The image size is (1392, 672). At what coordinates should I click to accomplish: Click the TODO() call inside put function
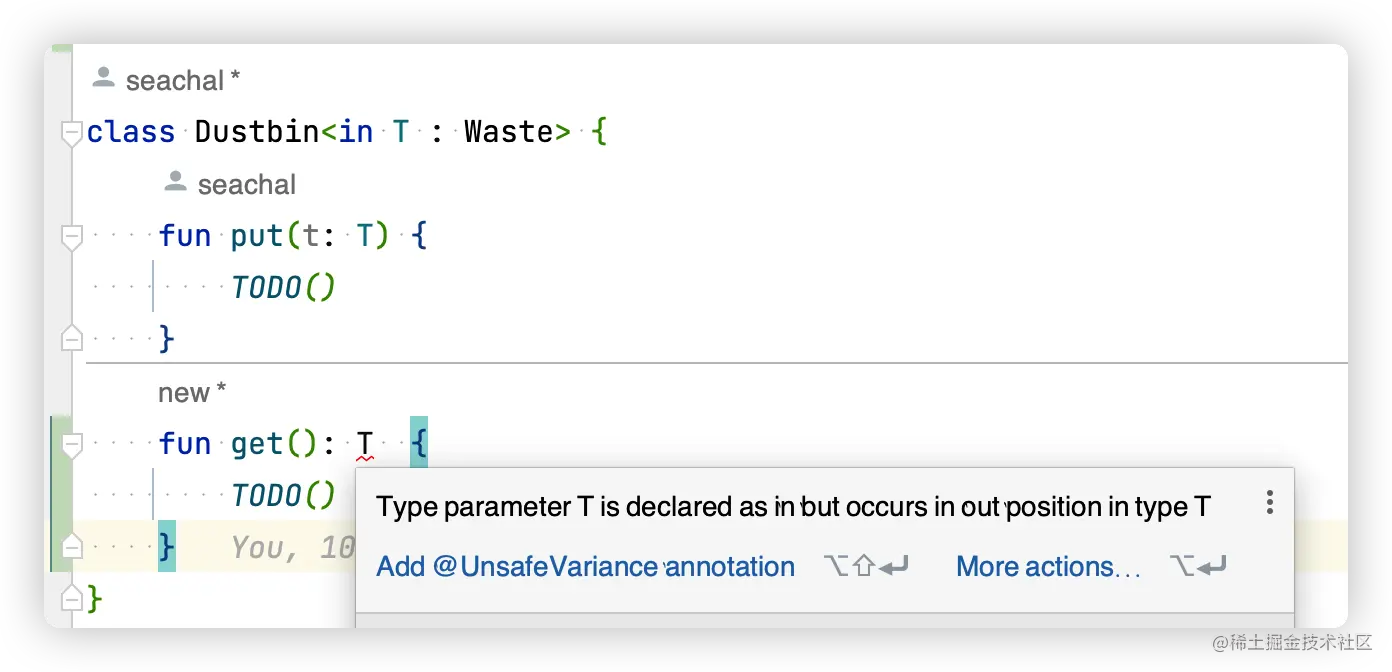(x=283, y=288)
